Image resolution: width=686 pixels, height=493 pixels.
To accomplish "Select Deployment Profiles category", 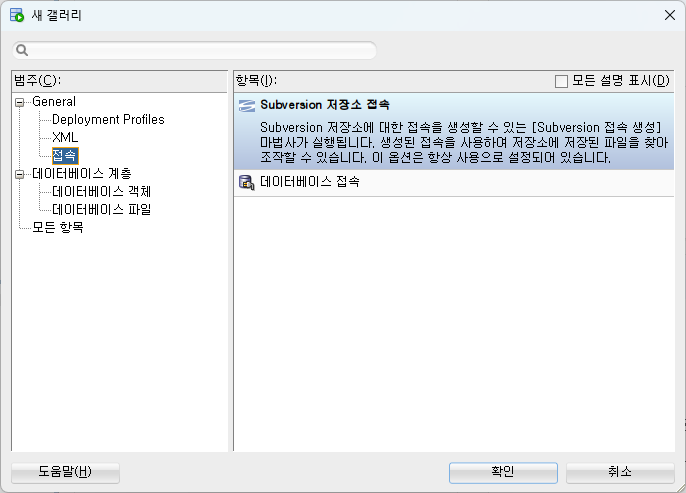I will pyautogui.click(x=108, y=119).
